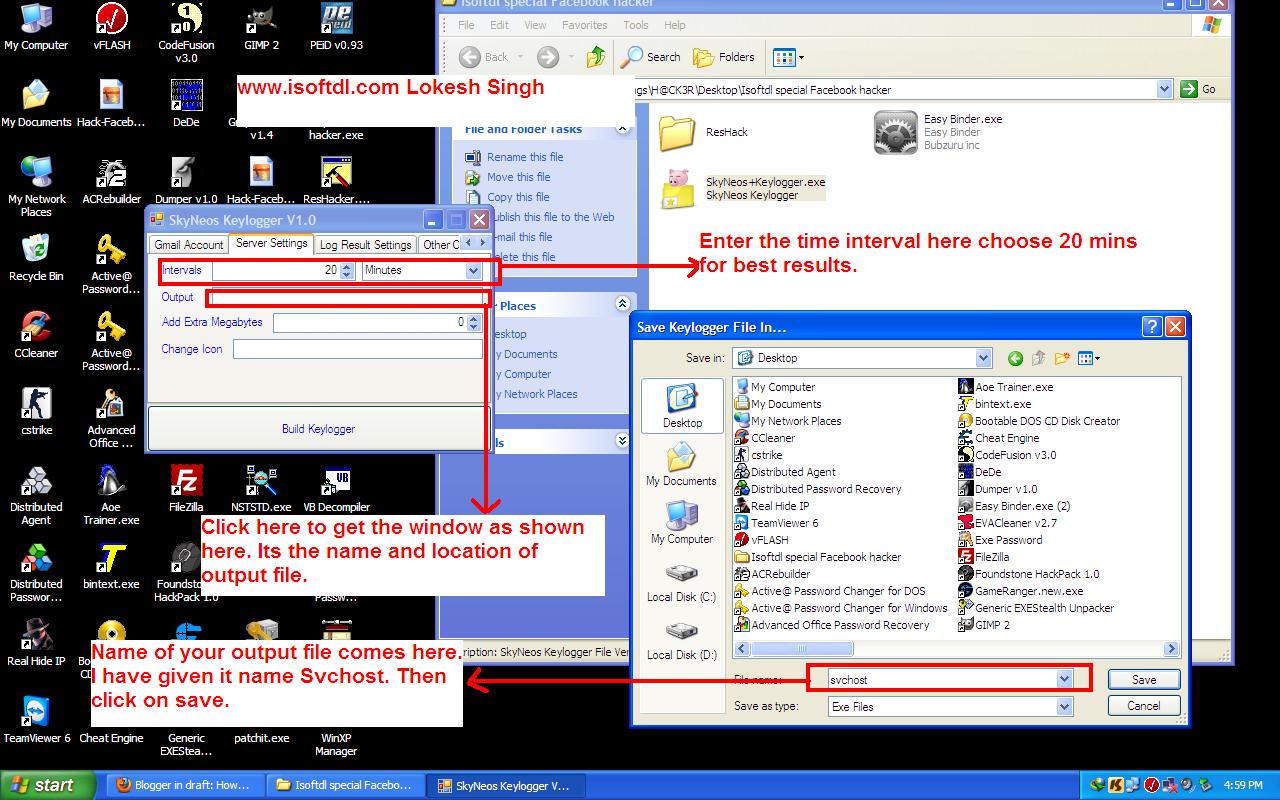Select the ACRebuilder desktop shortcut
This screenshot has width=1280, height=800.
click(112, 180)
